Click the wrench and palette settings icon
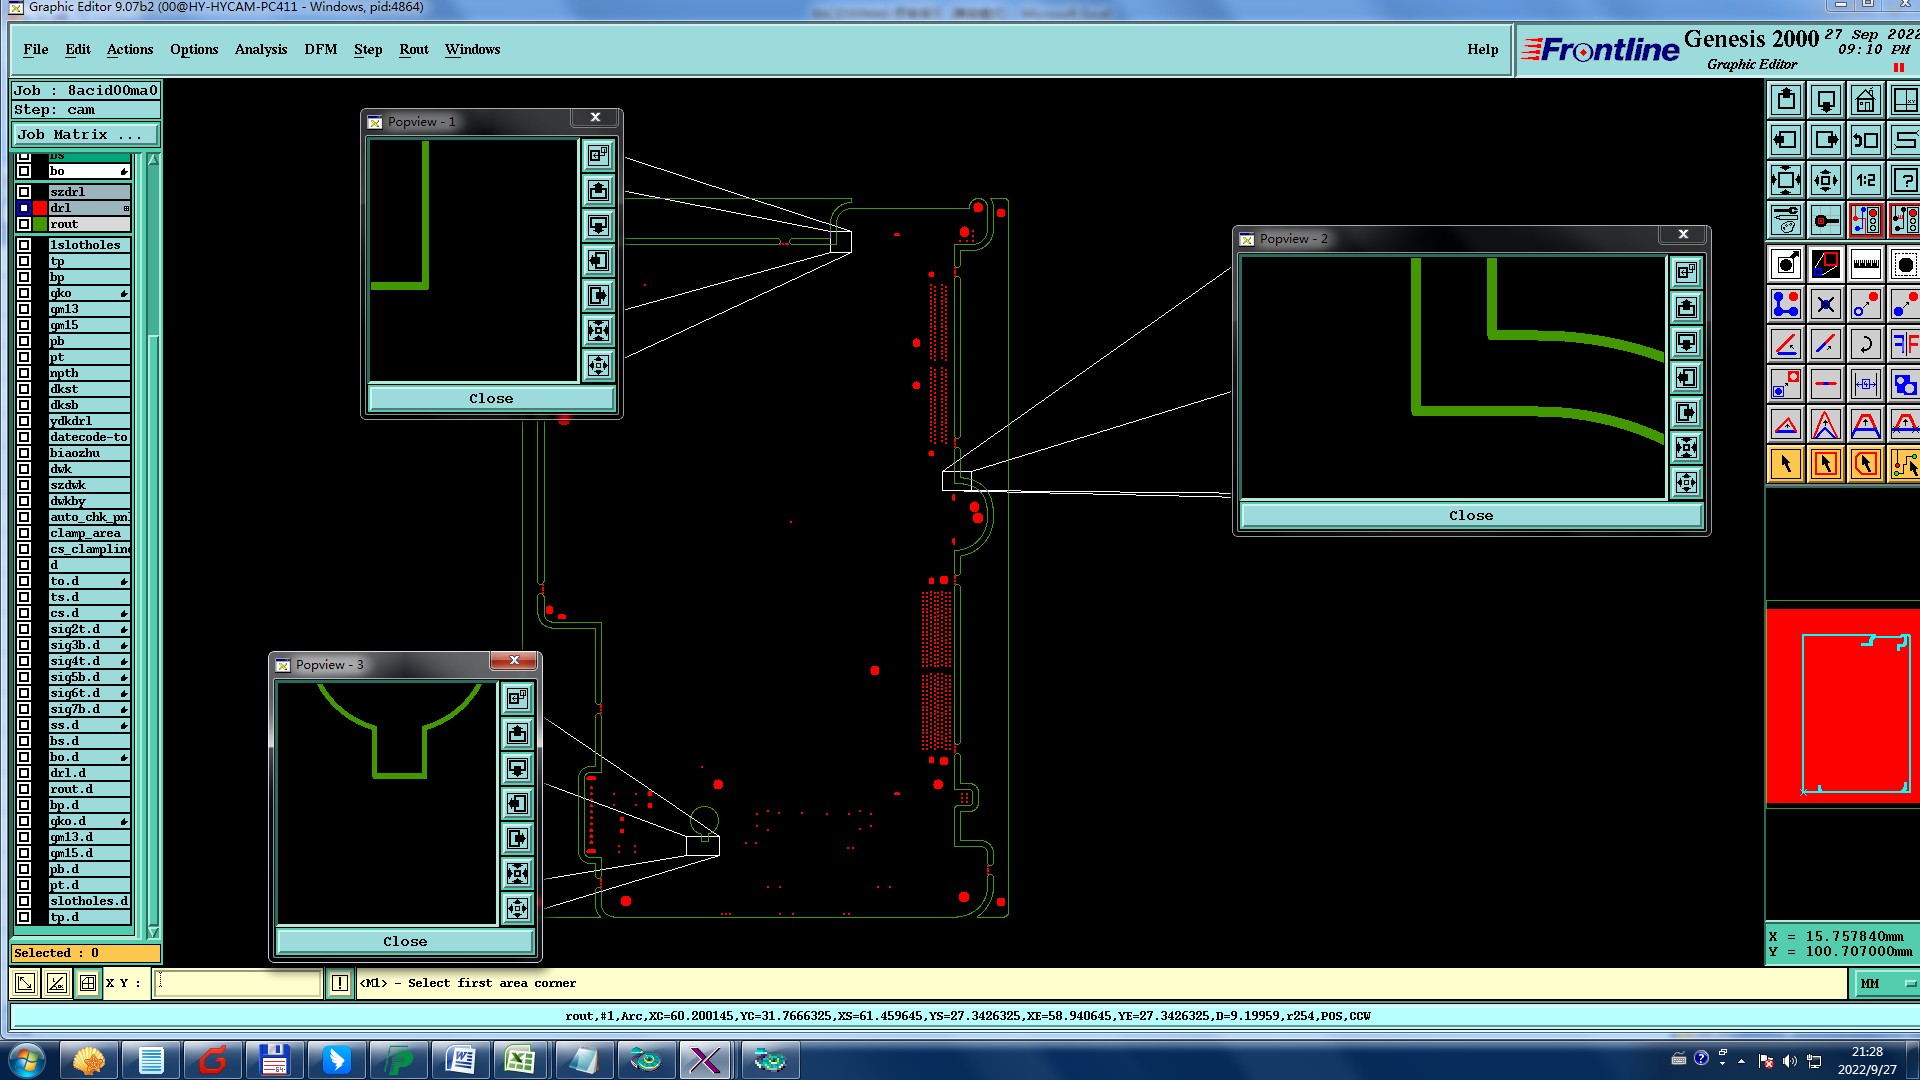 [x=1786, y=220]
